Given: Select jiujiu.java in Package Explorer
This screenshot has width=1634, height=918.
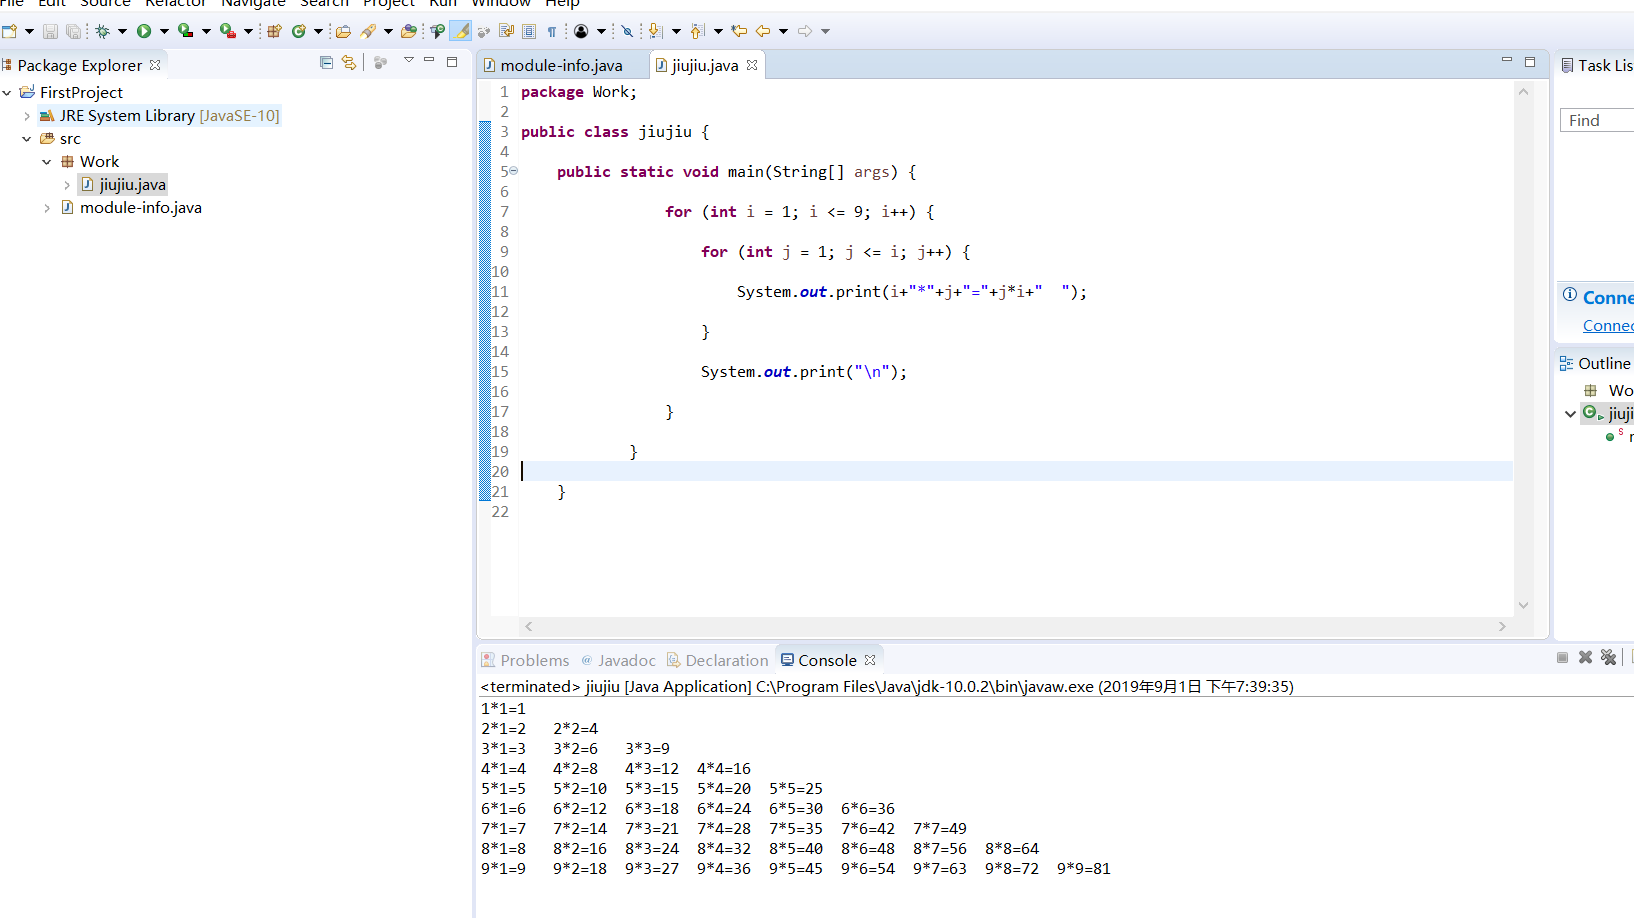Looking at the screenshot, I should coord(123,185).
